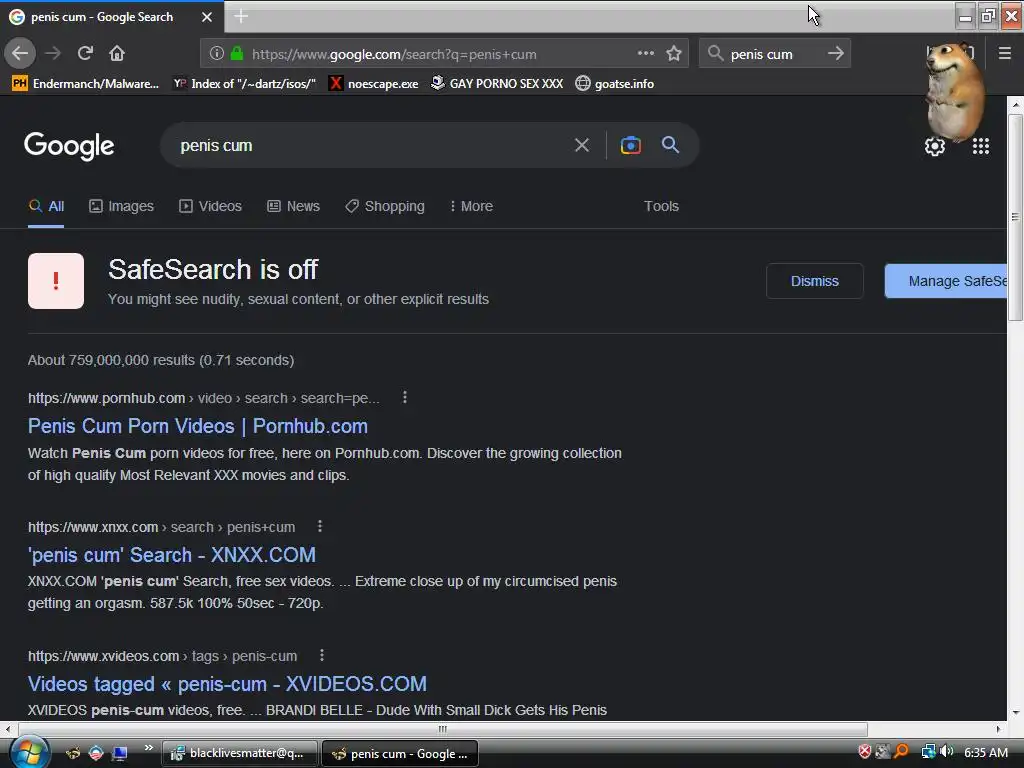This screenshot has height=768, width=1024.
Task: Open the Endermanch/Malware bookmark
Action: 86,84
